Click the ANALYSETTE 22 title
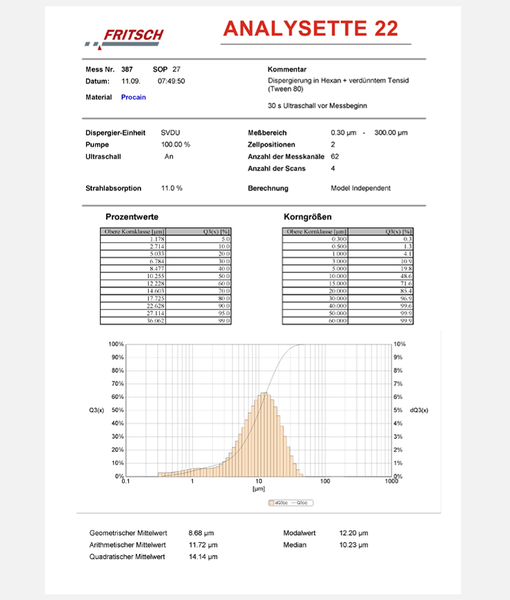Viewport: 510px width, 600px height. 311,29
